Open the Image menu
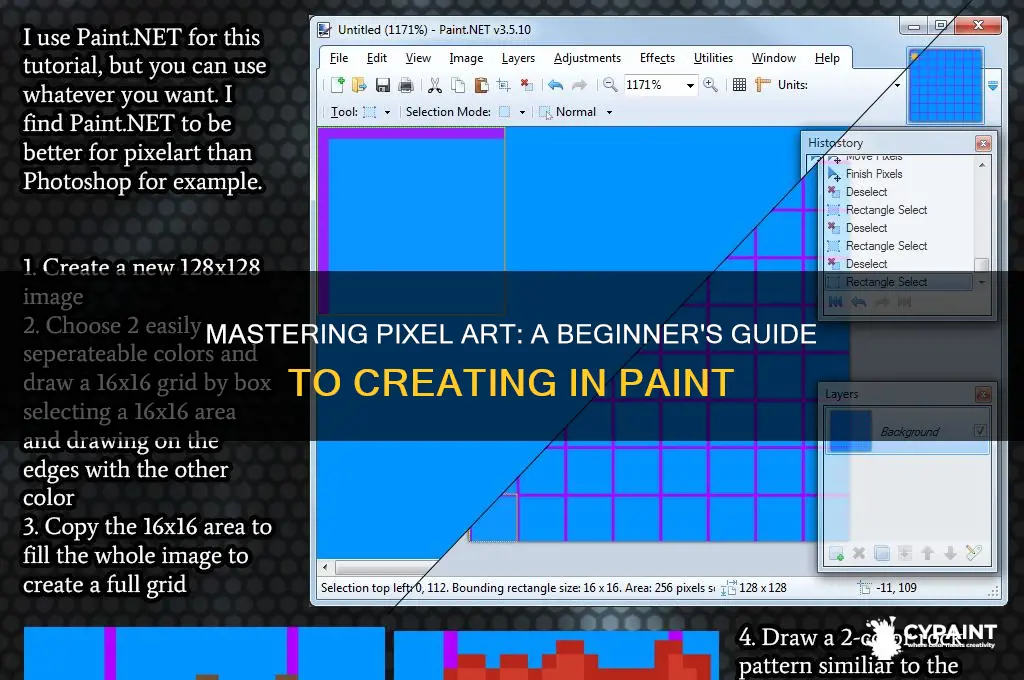 (466, 58)
